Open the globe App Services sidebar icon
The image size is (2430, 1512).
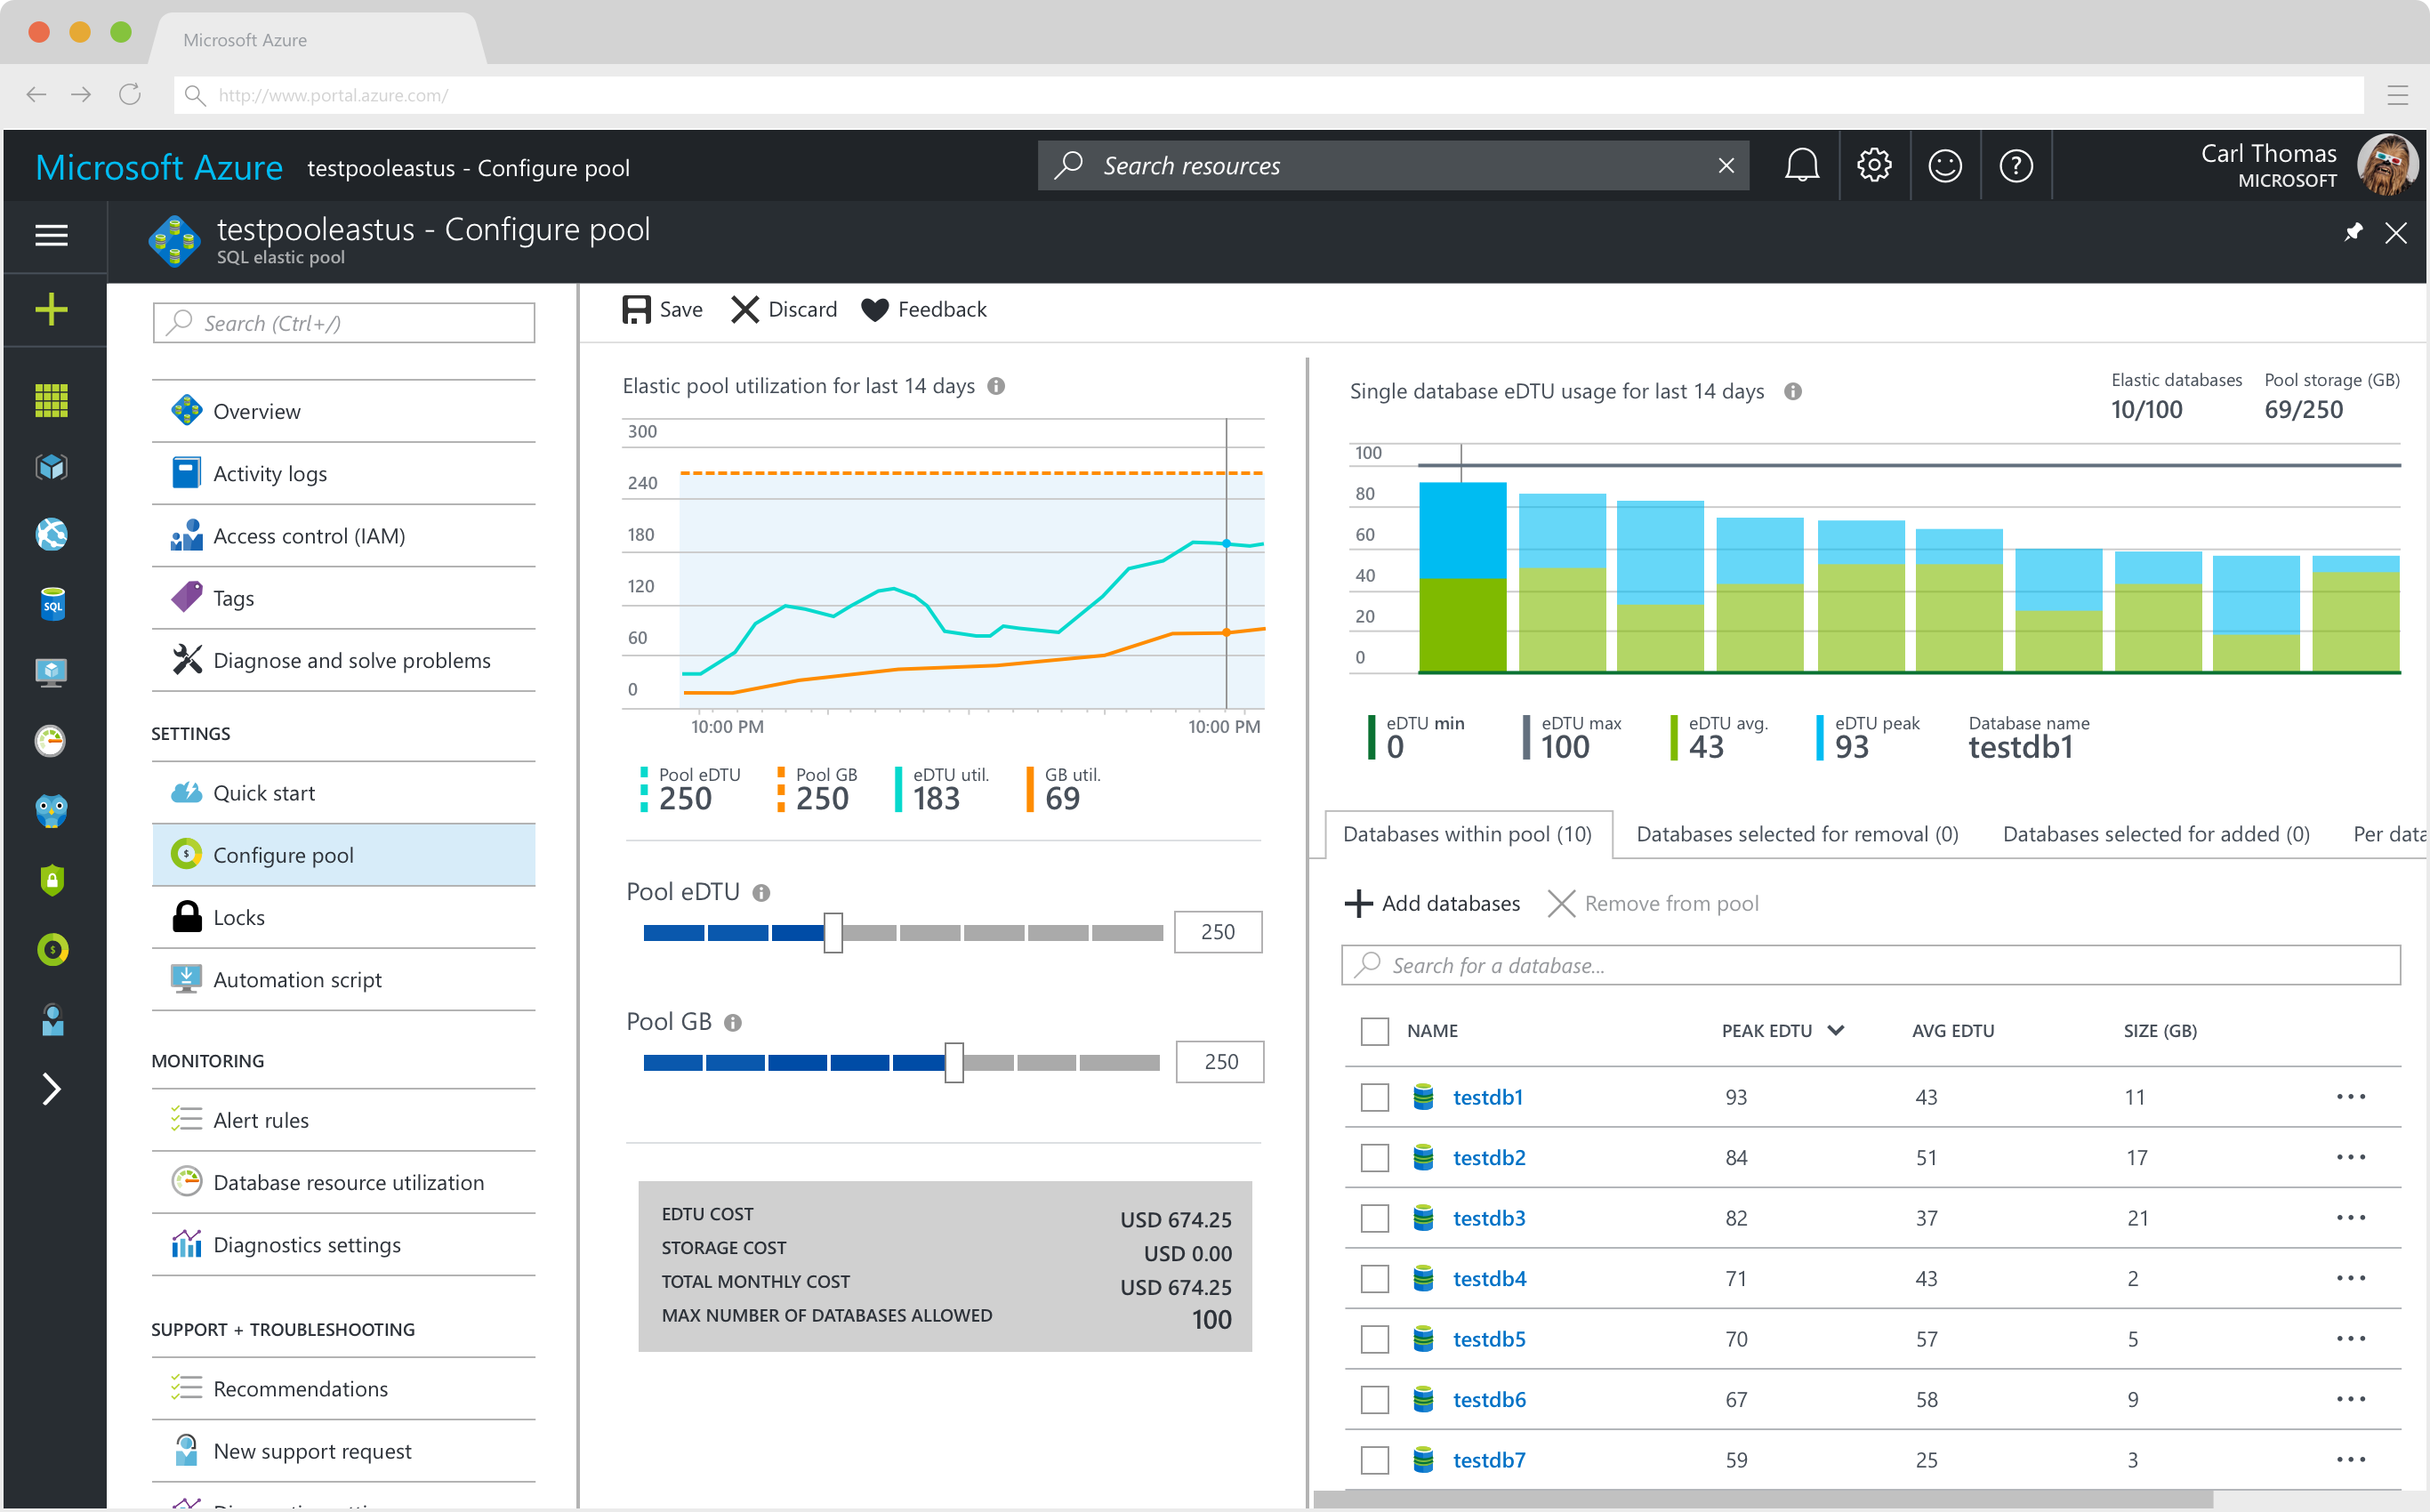(x=51, y=534)
